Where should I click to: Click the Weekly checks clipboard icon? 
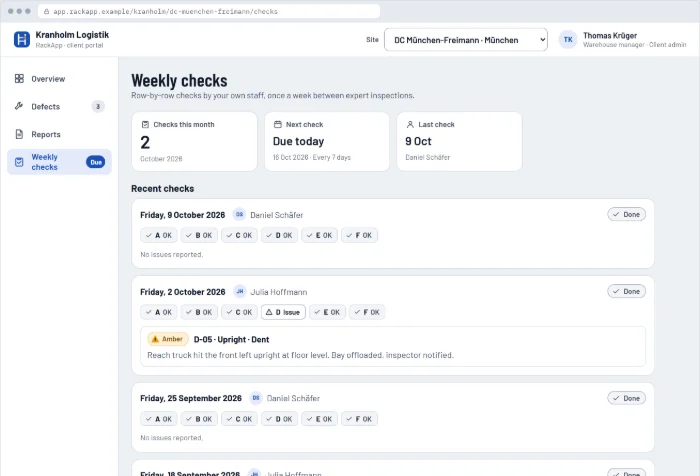click(x=19, y=162)
